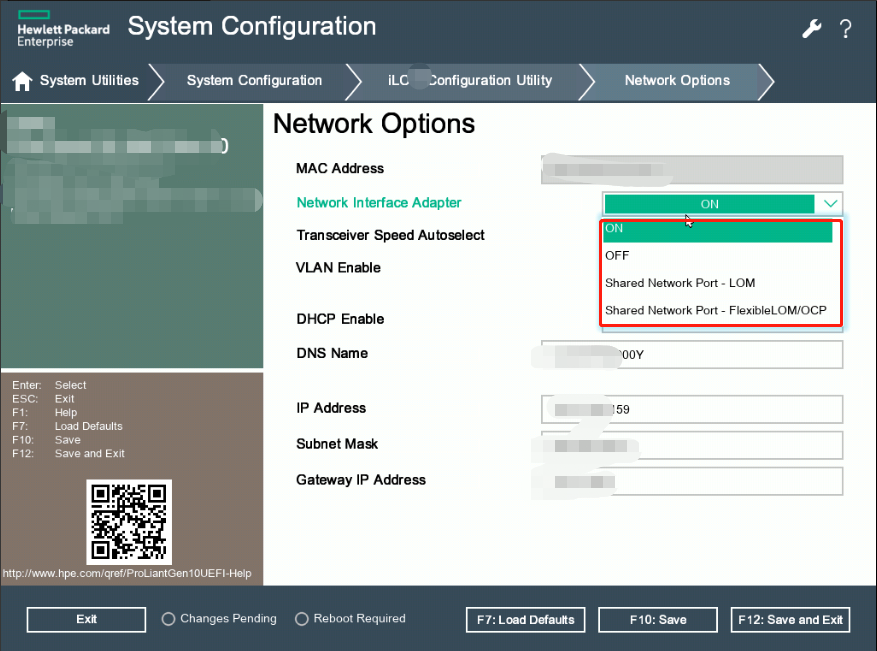Toggle the Reboot Required indicator
The image size is (877, 651).
click(302, 619)
